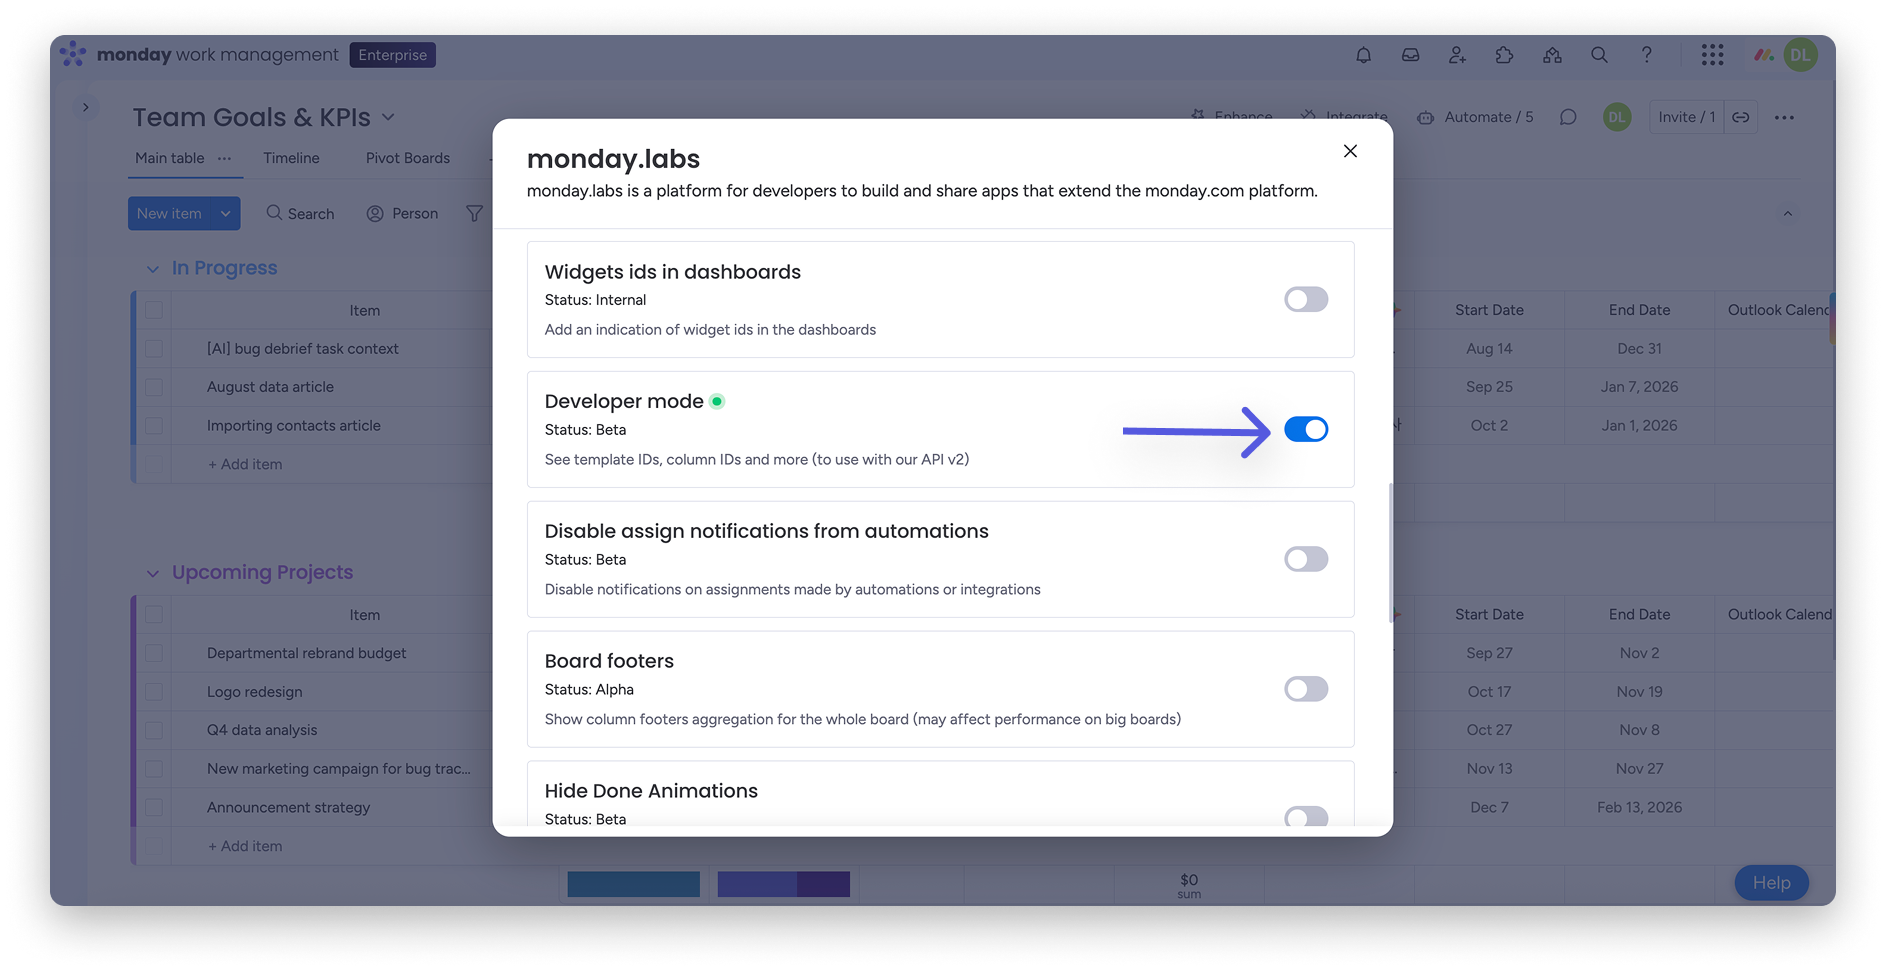Open the notifications bell
Image resolution: width=1886 pixels, height=971 pixels.
(x=1363, y=55)
